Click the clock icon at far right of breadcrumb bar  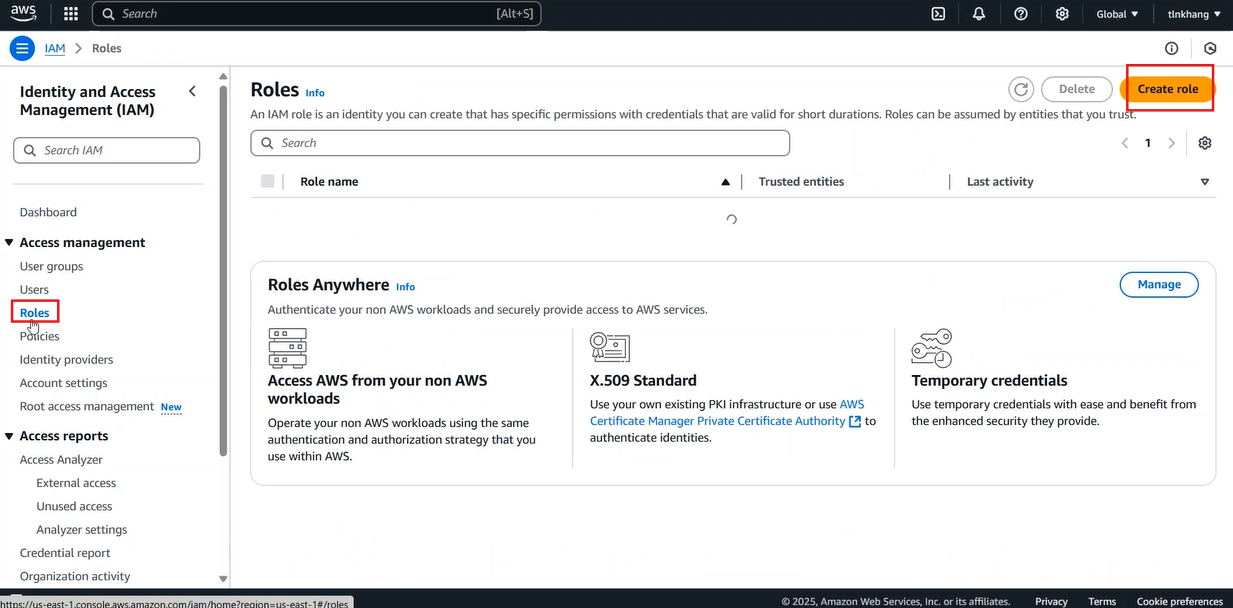point(1210,48)
